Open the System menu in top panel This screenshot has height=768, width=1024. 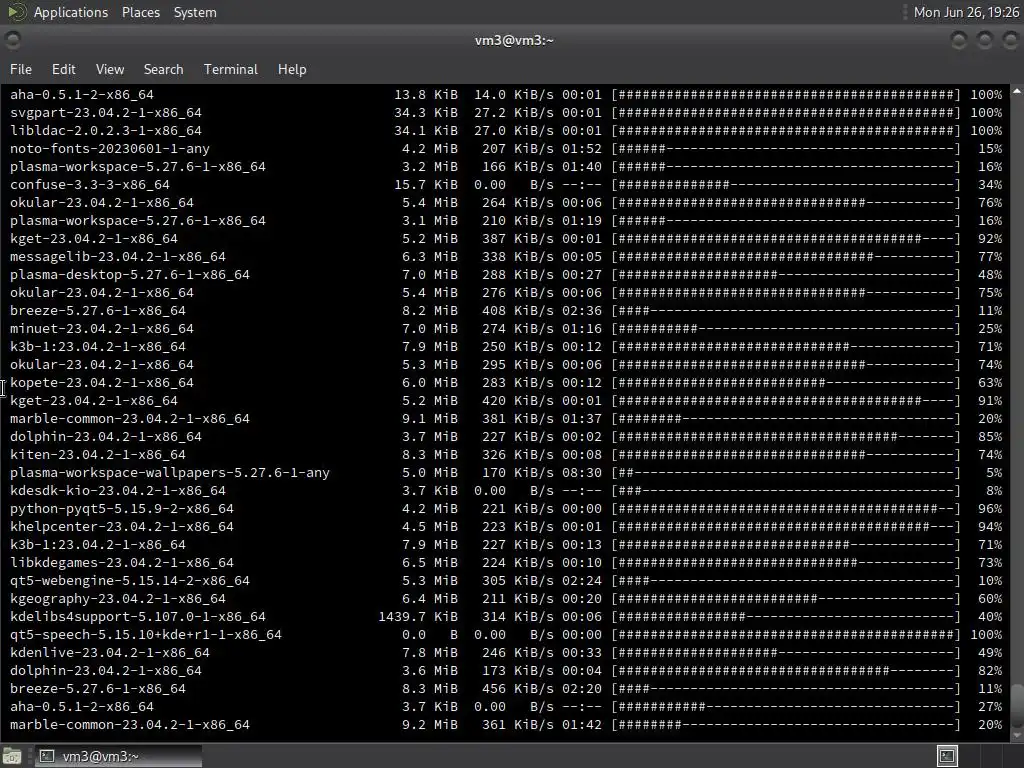click(195, 12)
